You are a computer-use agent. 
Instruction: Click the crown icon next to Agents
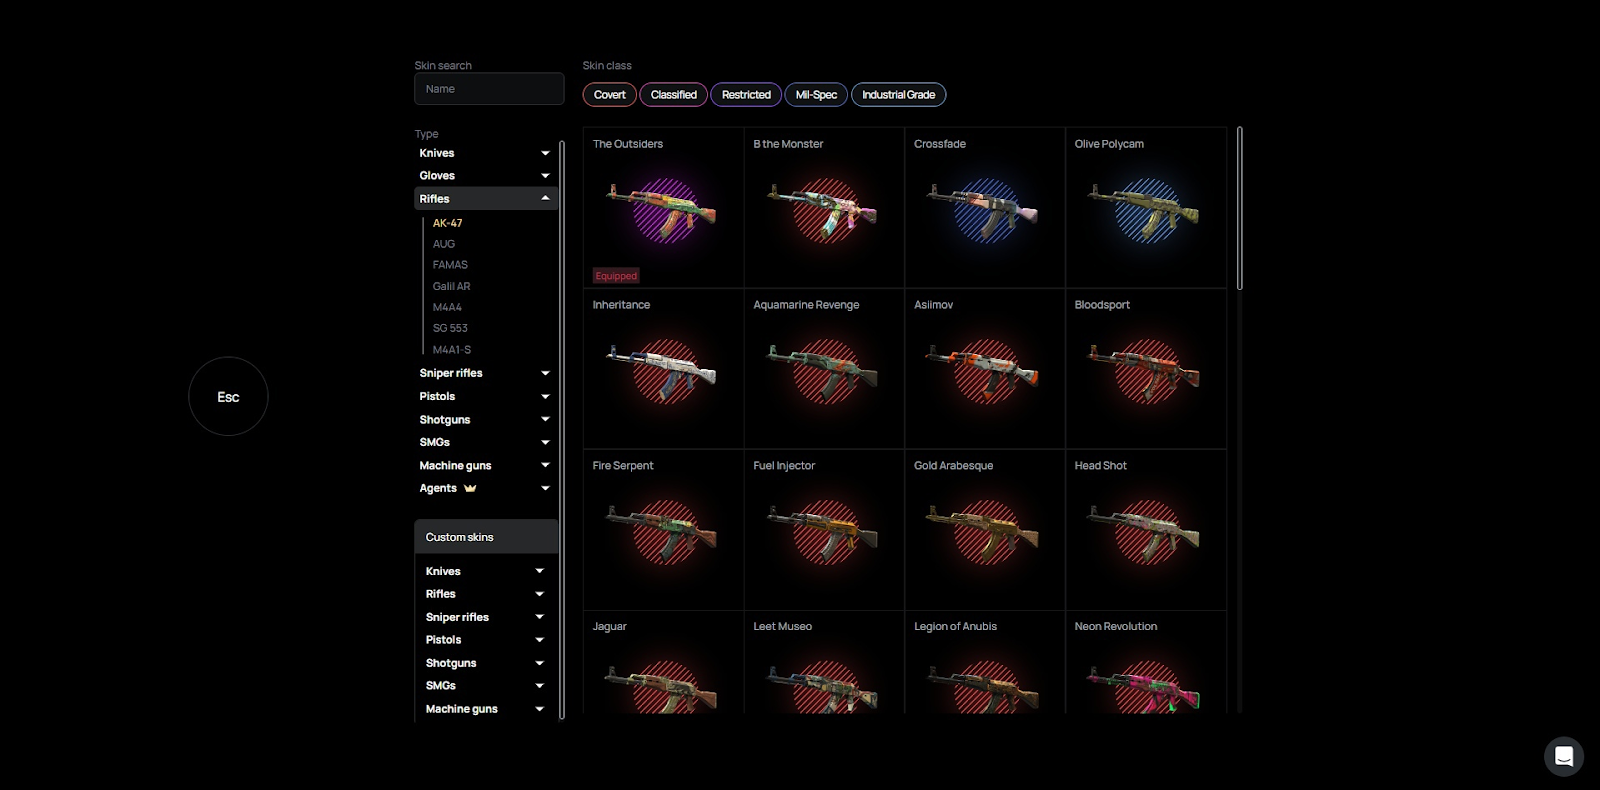pos(470,488)
